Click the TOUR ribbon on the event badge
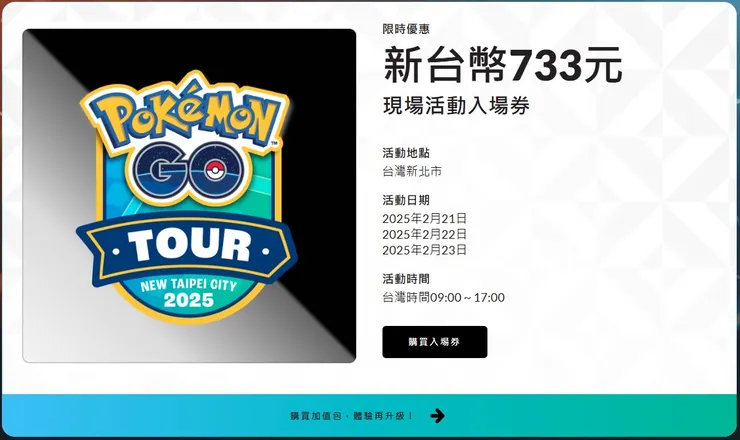The height and width of the screenshot is (440, 740). pos(187,246)
